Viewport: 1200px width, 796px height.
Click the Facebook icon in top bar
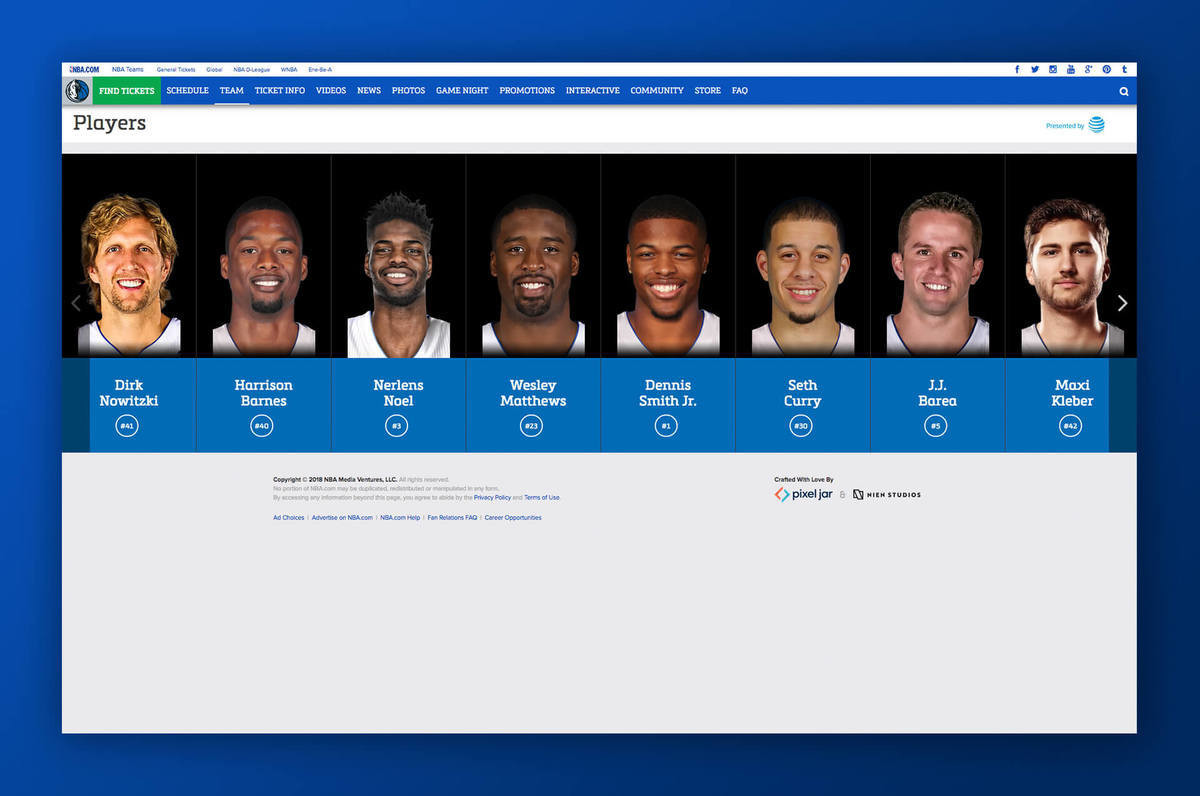click(1017, 70)
